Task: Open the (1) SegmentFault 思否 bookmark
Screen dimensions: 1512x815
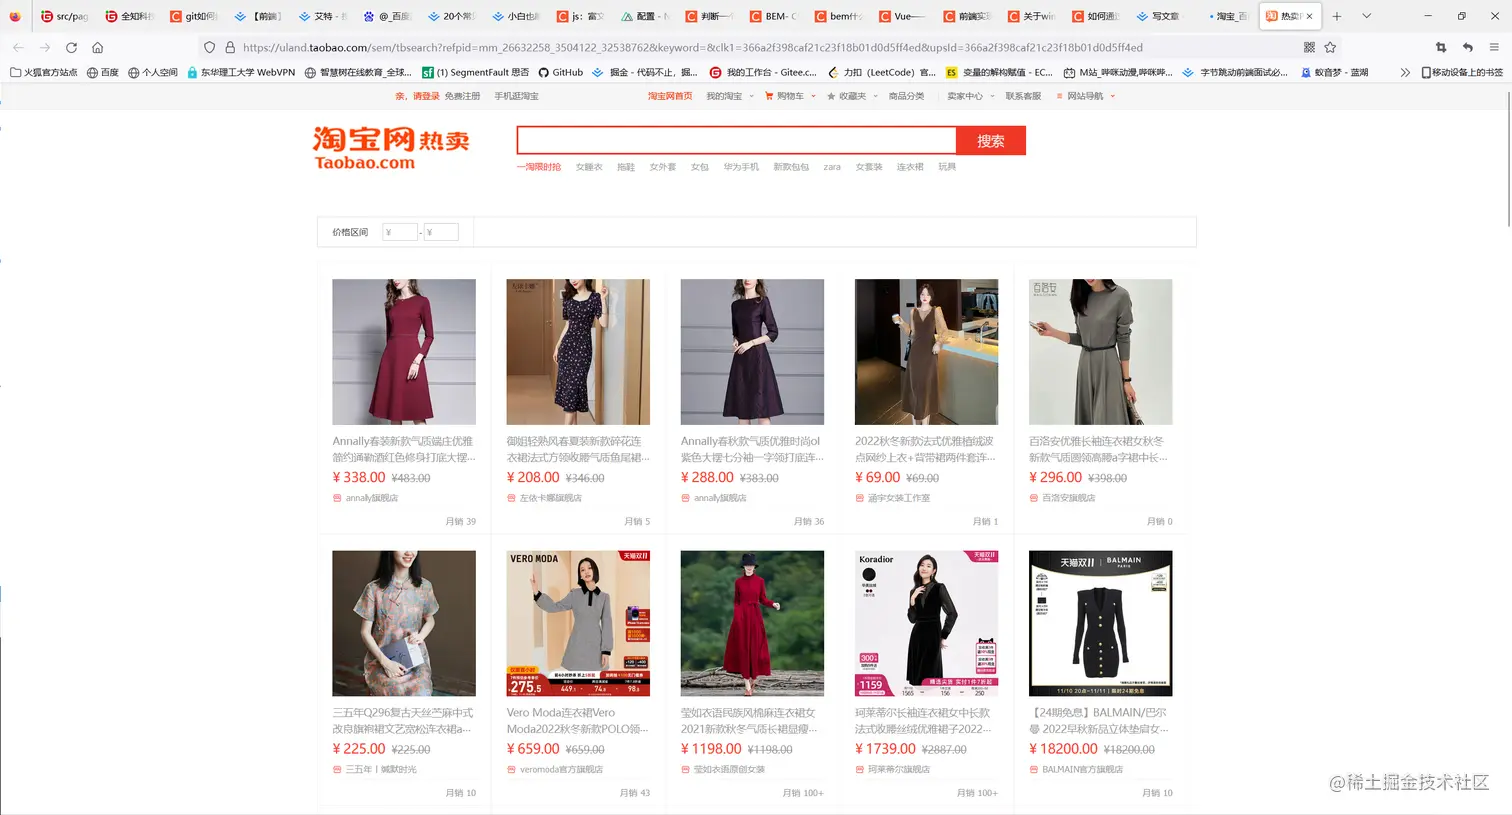Action: click(x=476, y=72)
